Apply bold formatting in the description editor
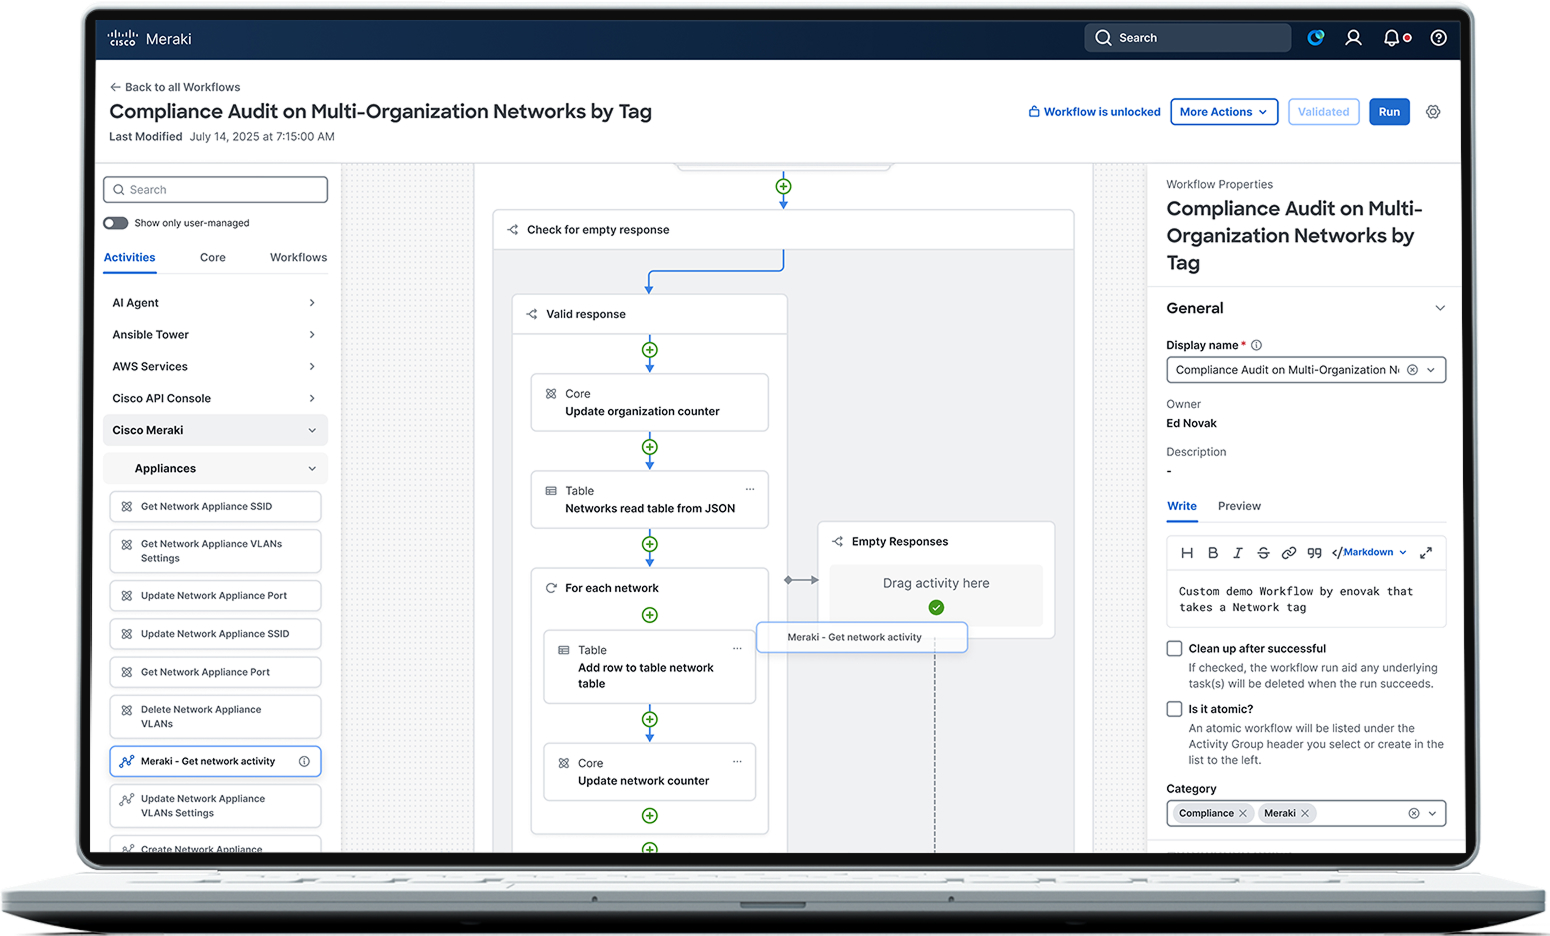Screen dimensions: 1550x936 click(1213, 552)
